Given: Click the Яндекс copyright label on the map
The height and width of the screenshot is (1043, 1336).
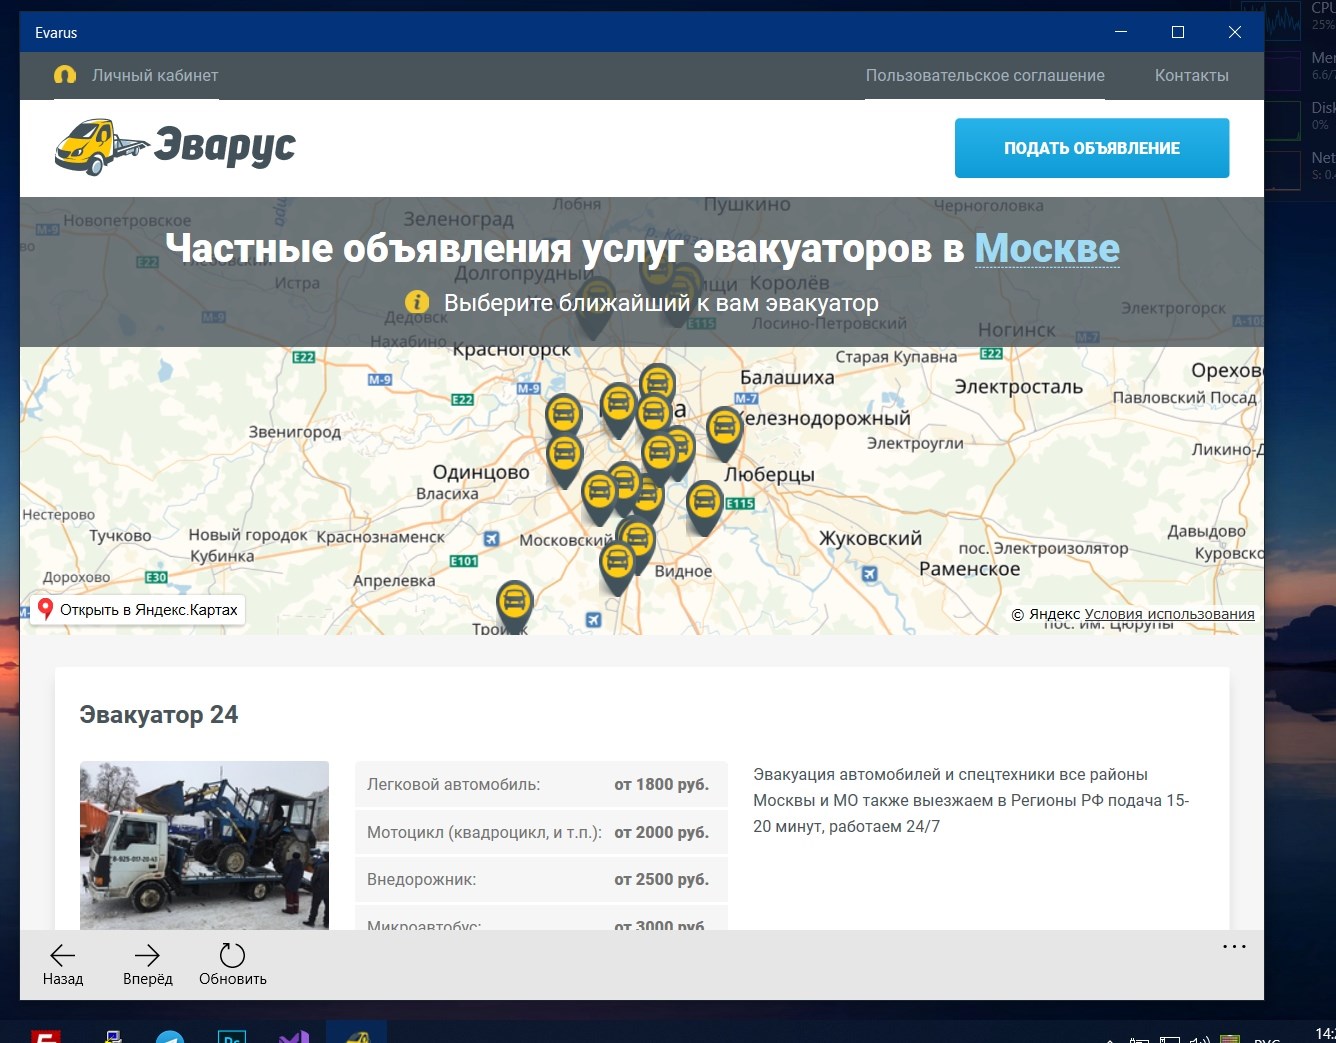Looking at the screenshot, I should 1046,614.
